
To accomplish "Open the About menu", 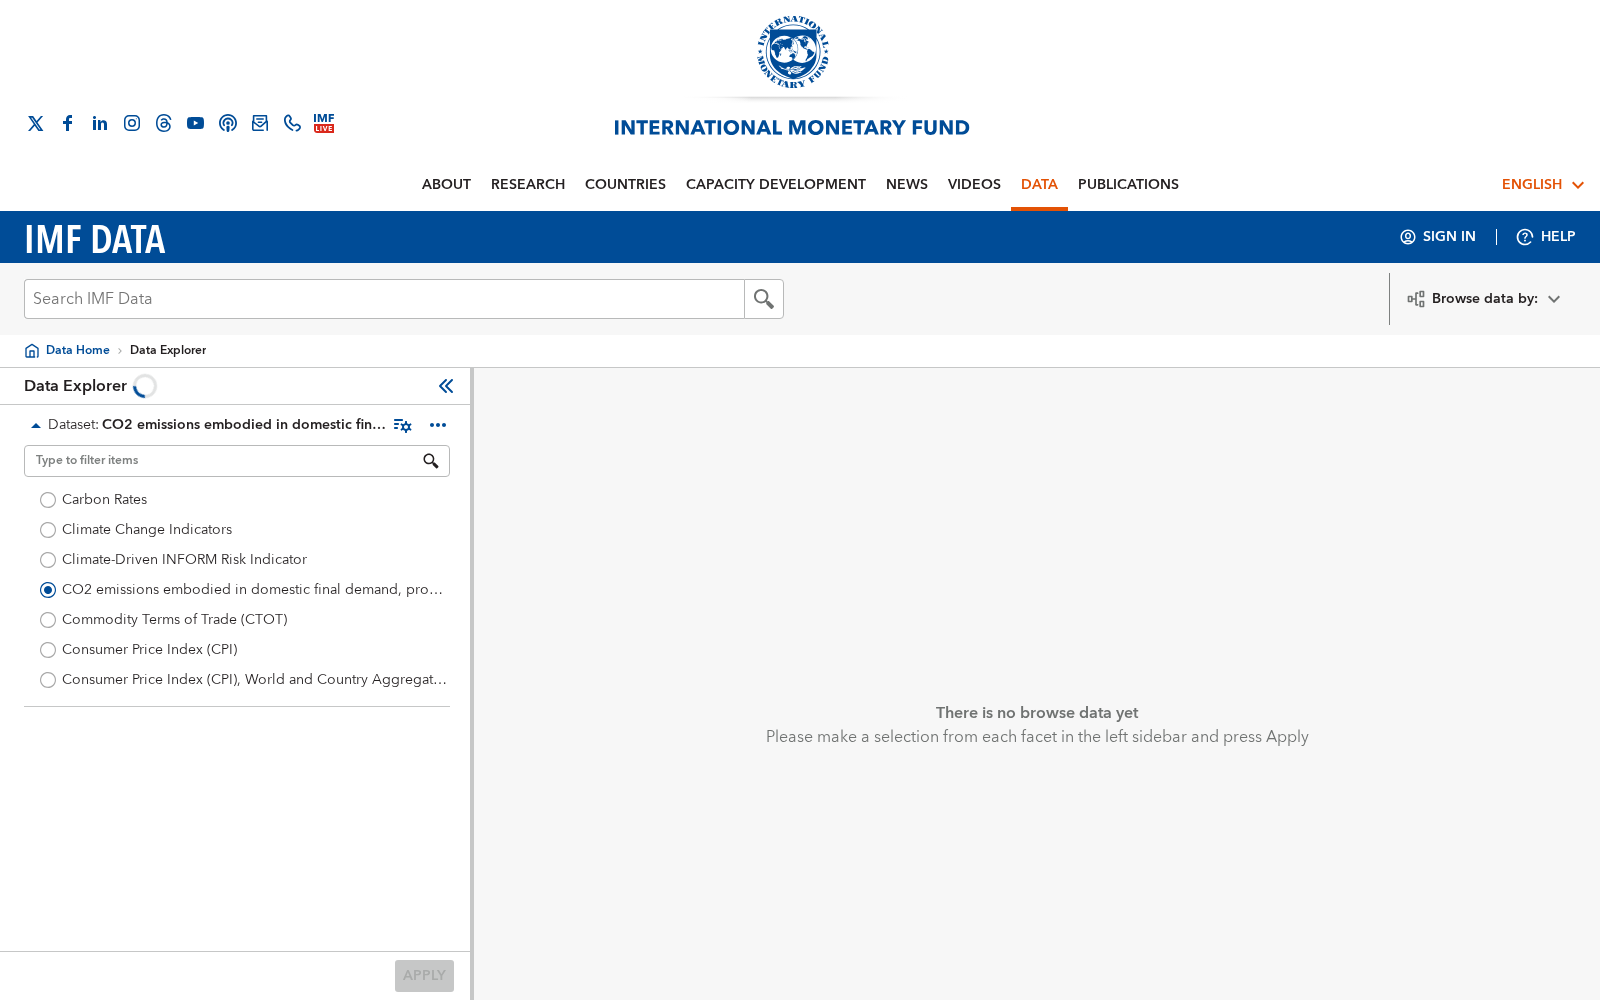I will pos(446,185).
